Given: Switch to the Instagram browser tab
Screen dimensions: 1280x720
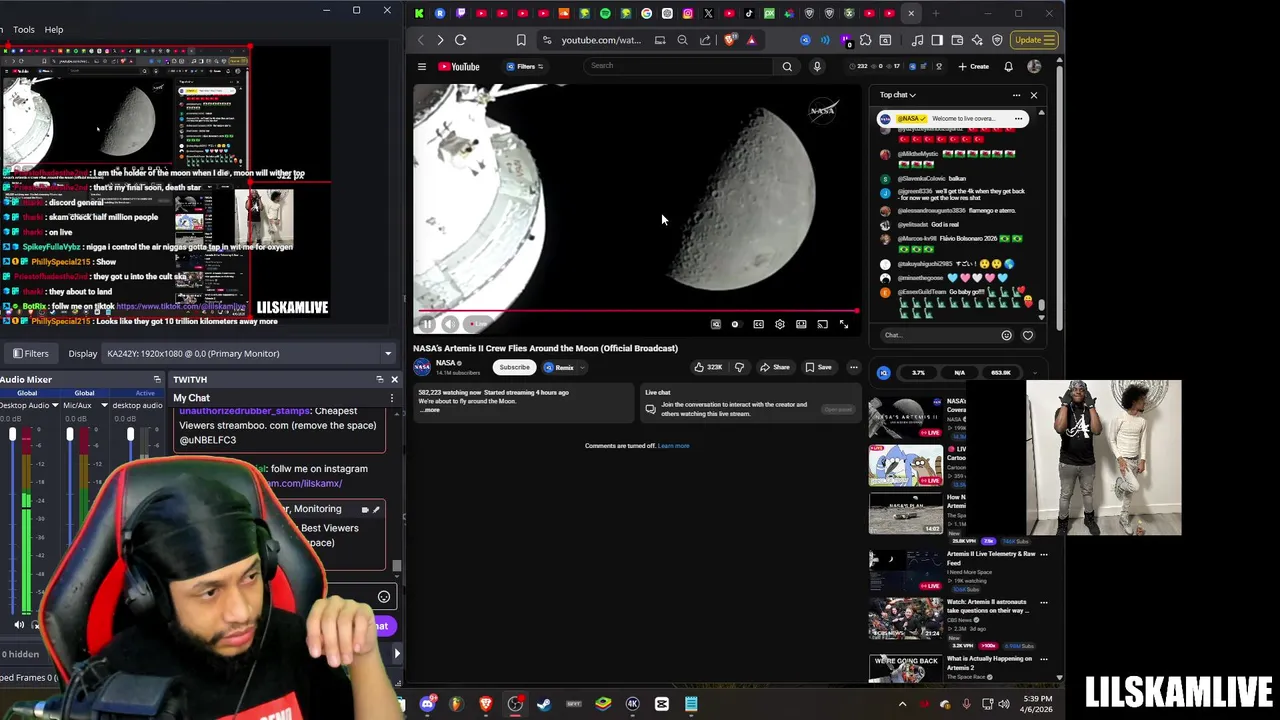Looking at the screenshot, I should 688,13.
